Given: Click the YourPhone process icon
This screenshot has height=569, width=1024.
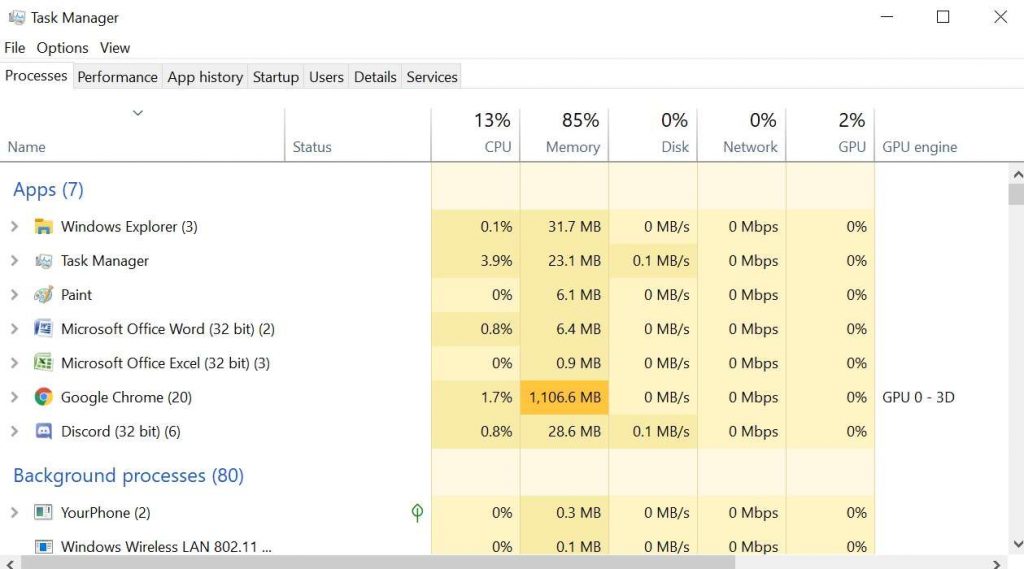Looking at the screenshot, I should (x=43, y=512).
